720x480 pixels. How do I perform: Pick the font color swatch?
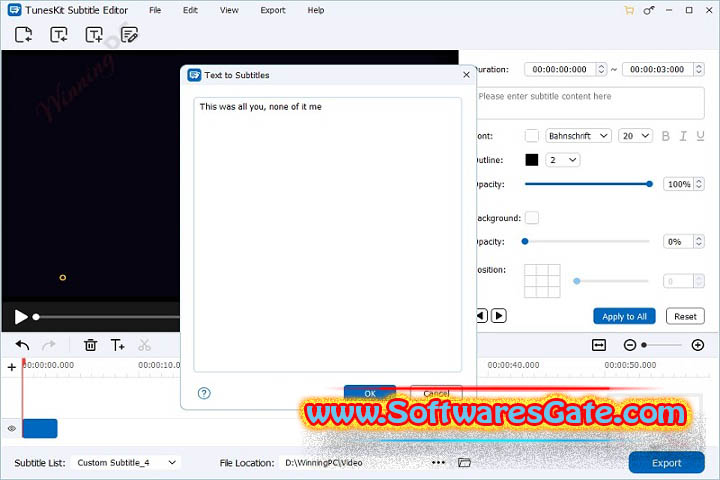pos(532,136)
